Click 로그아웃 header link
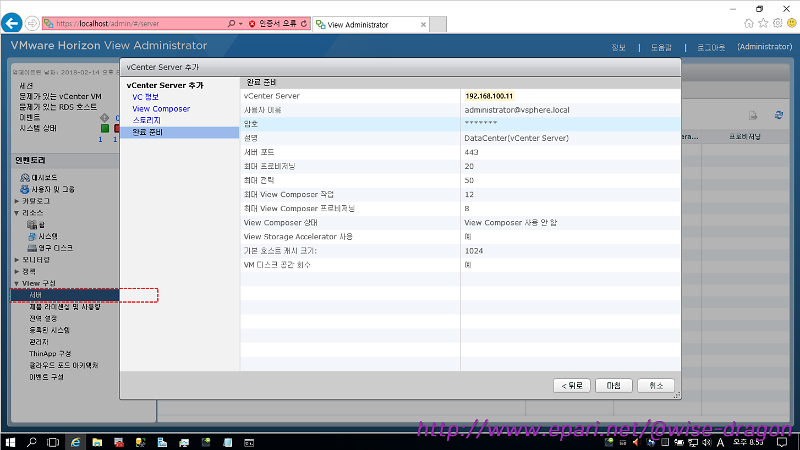This screenshot has height=450, width=800. [x=711, y=47]
